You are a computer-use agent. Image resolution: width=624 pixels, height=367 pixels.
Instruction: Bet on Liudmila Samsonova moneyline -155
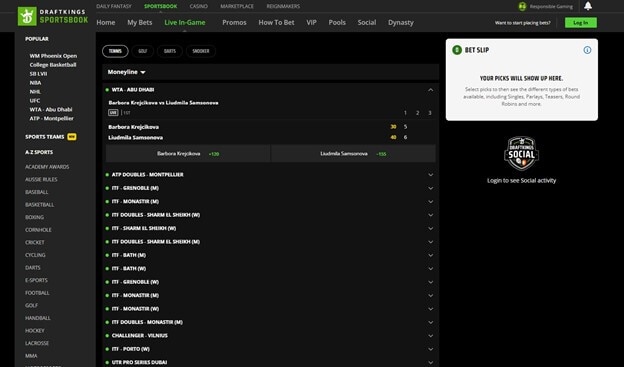coord(353,154)
